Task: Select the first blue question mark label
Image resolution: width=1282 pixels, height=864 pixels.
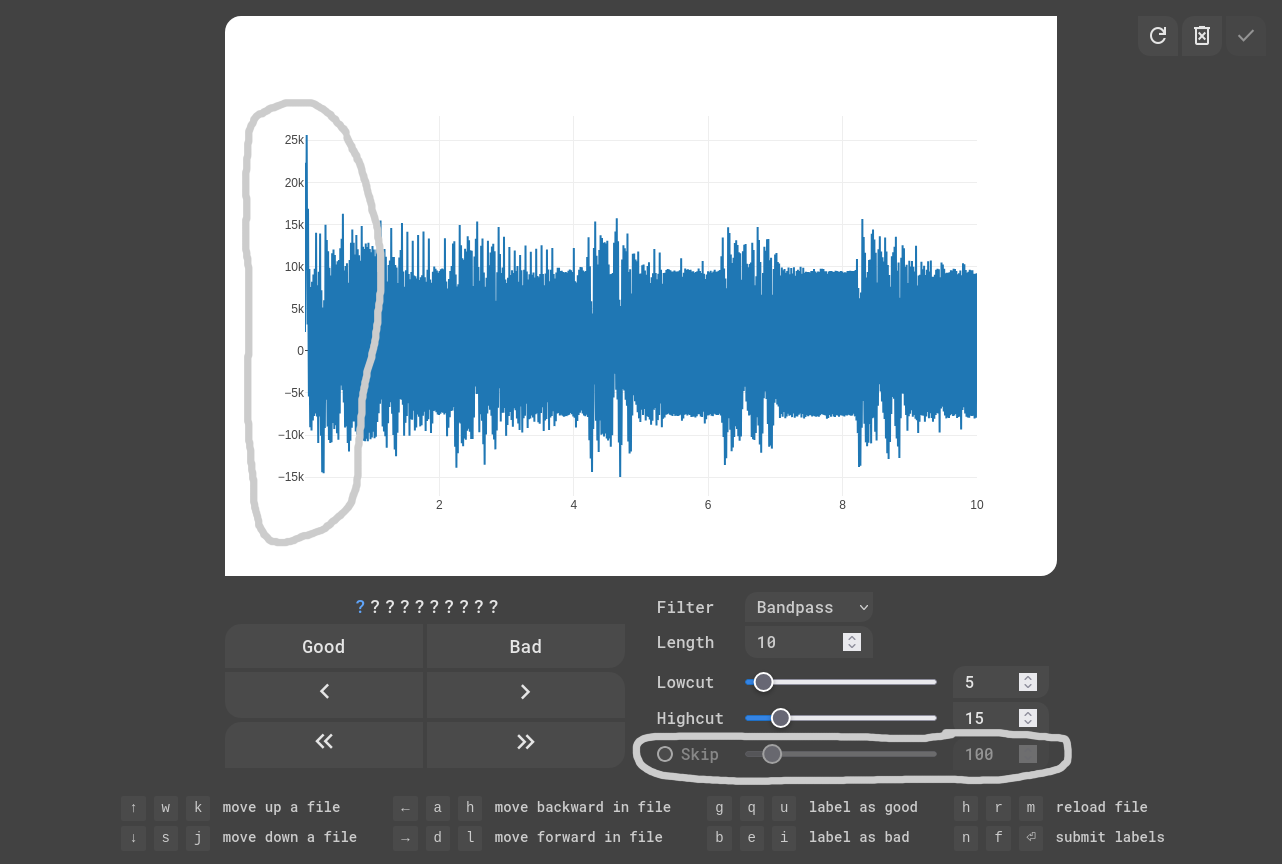Action: pos(360,607)
